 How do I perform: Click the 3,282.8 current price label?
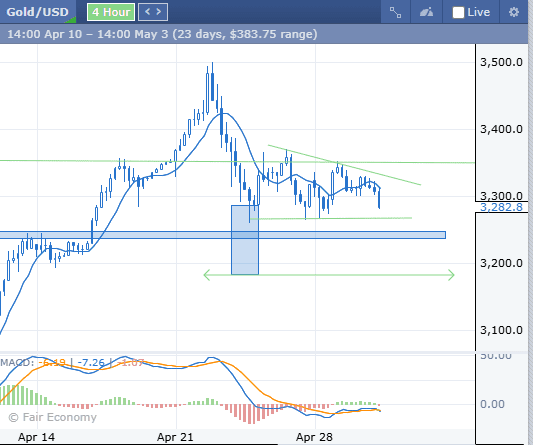[501, 207]
